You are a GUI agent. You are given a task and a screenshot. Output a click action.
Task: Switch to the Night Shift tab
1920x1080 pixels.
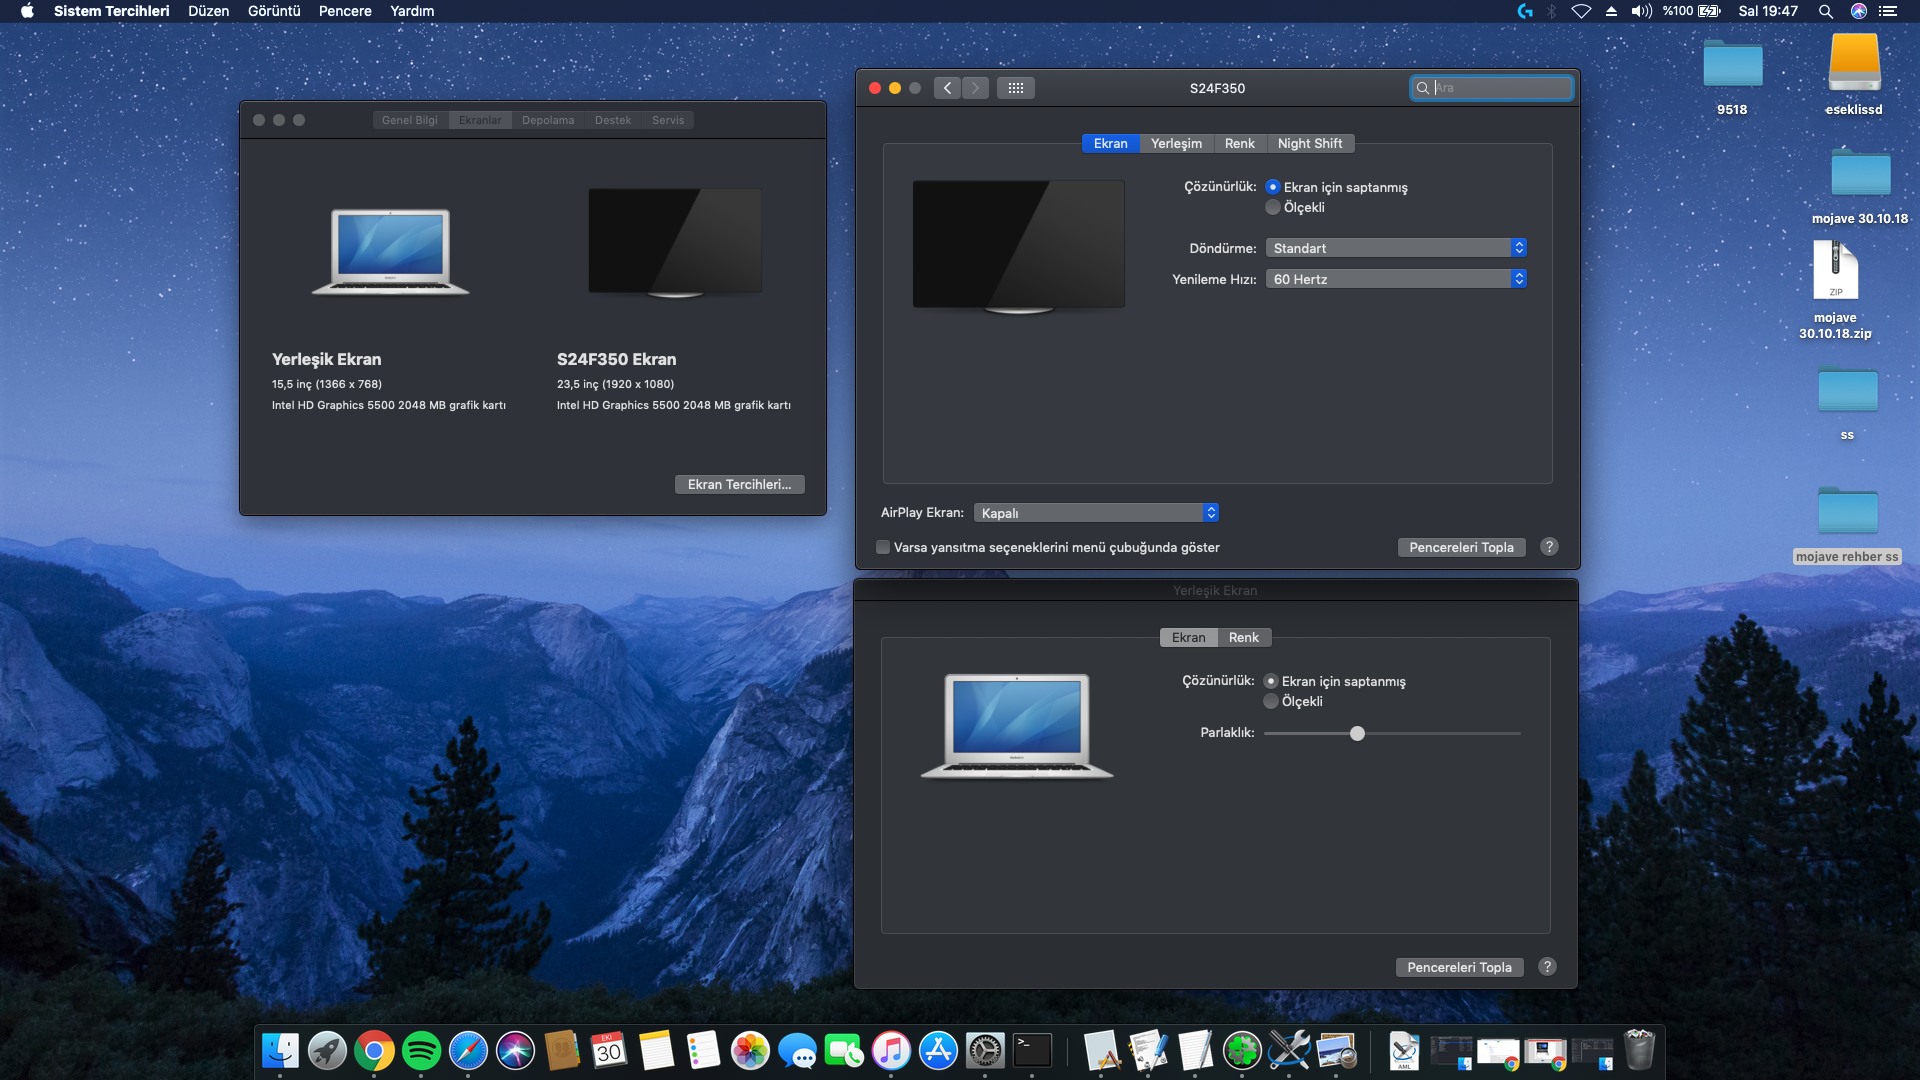pyautogui.click(x=1309, y=144)
